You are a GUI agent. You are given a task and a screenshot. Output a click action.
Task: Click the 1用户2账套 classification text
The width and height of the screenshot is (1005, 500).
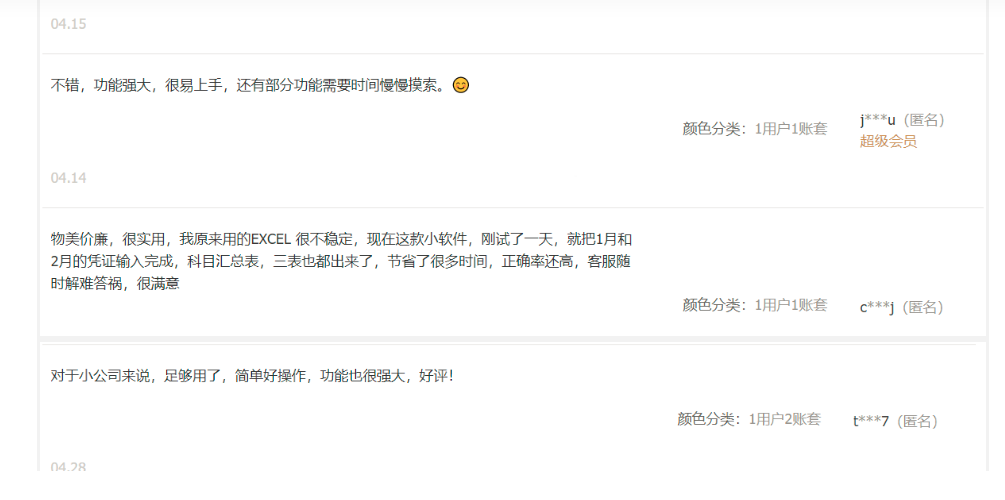coord(785,419)
